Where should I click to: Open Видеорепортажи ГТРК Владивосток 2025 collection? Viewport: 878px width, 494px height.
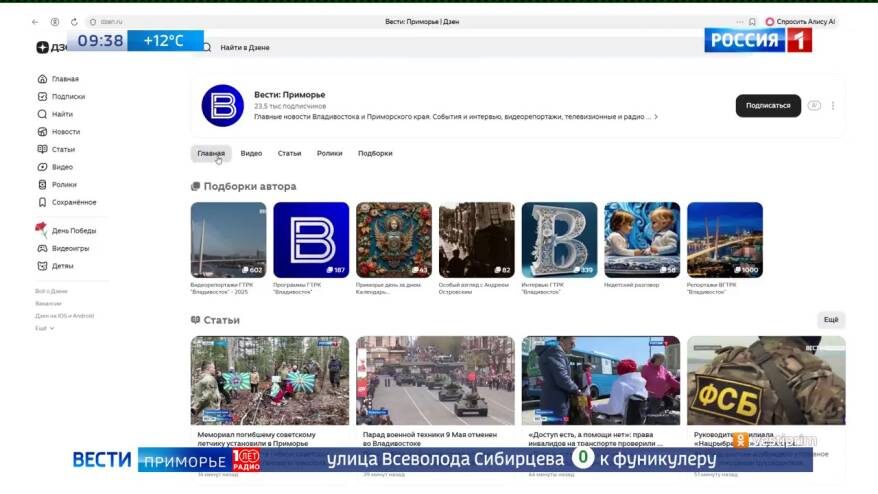(x=228, y=240)
